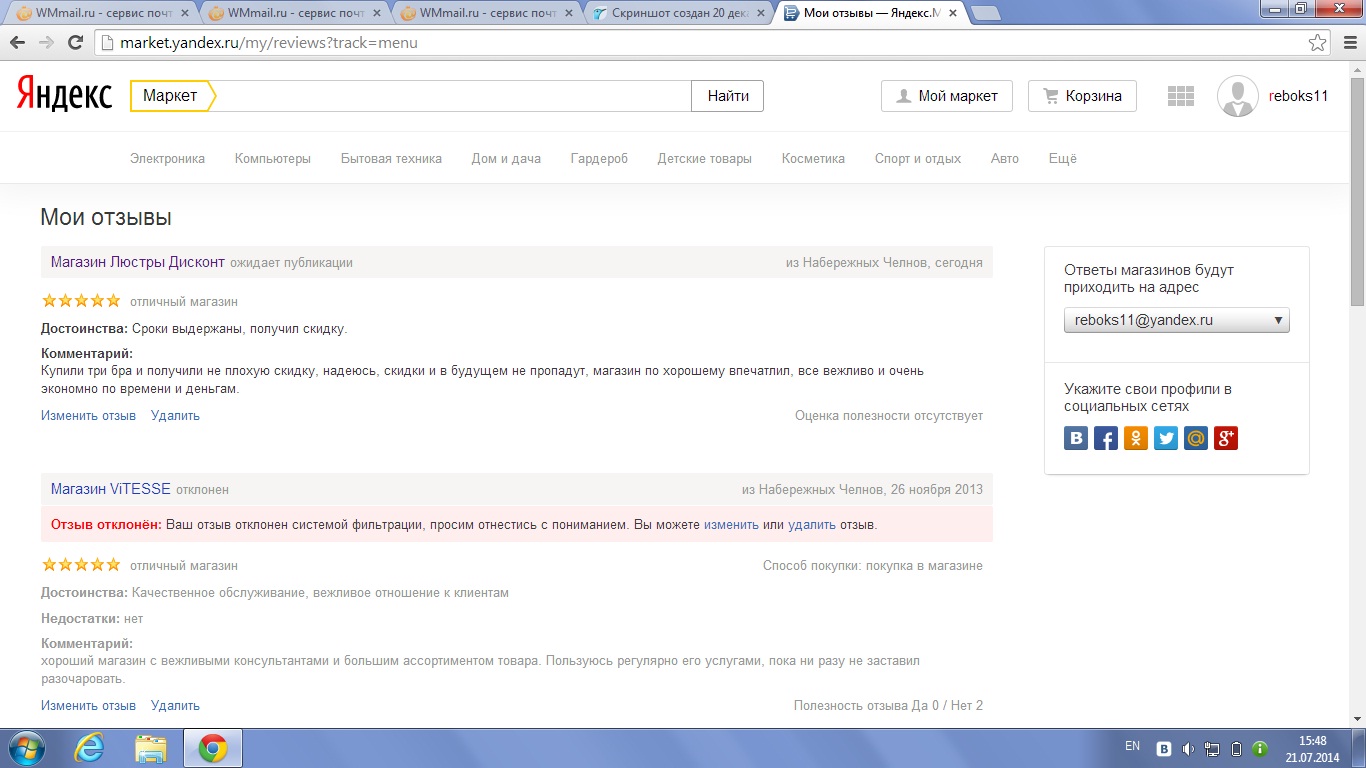Go back with the browser back arrow
This screenshot has width=1366, height=768.
pyautogui.click(x=18, y=43)
